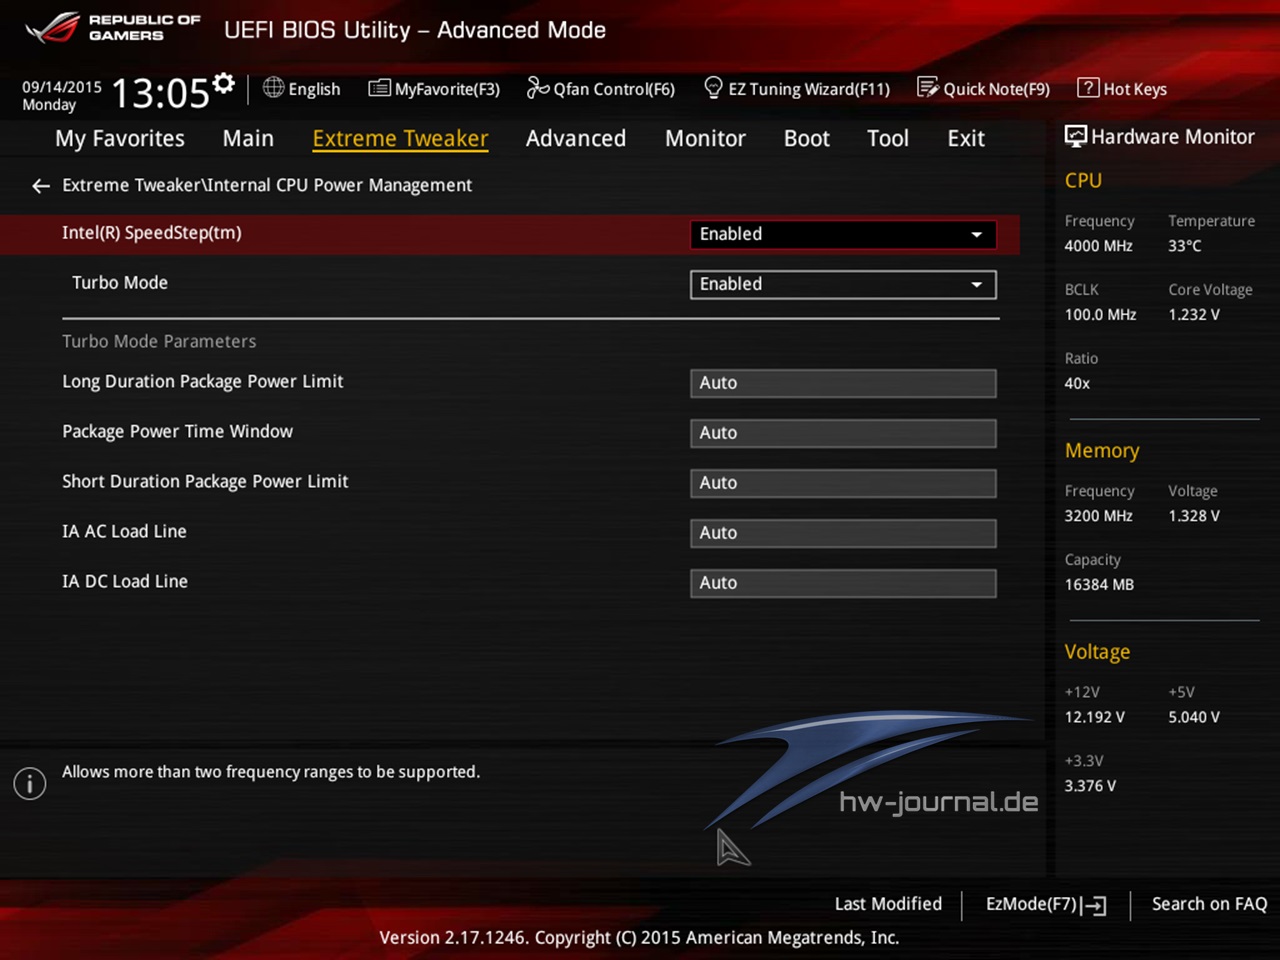Click the Republic of Gamers logo

click(x=113, y=28)
